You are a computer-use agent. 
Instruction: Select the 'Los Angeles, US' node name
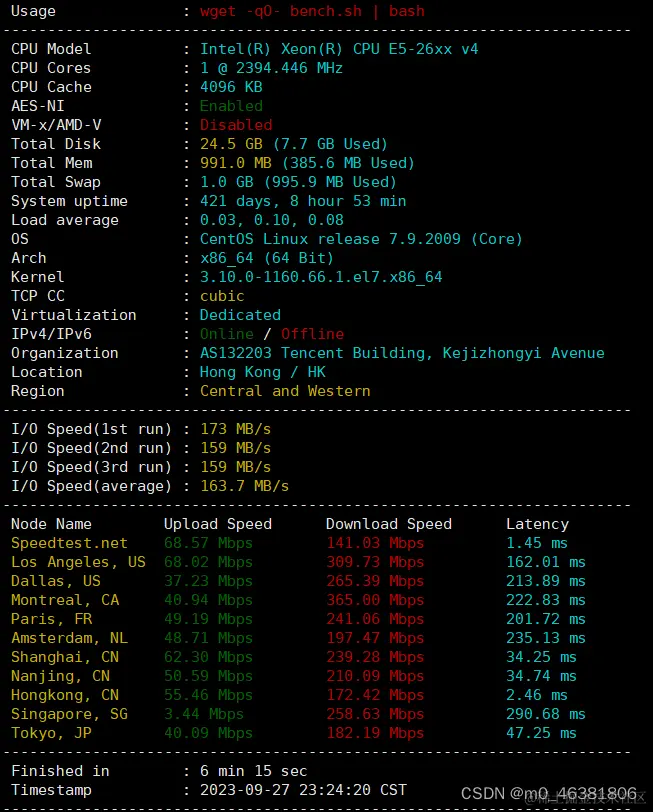coord(78,562)
